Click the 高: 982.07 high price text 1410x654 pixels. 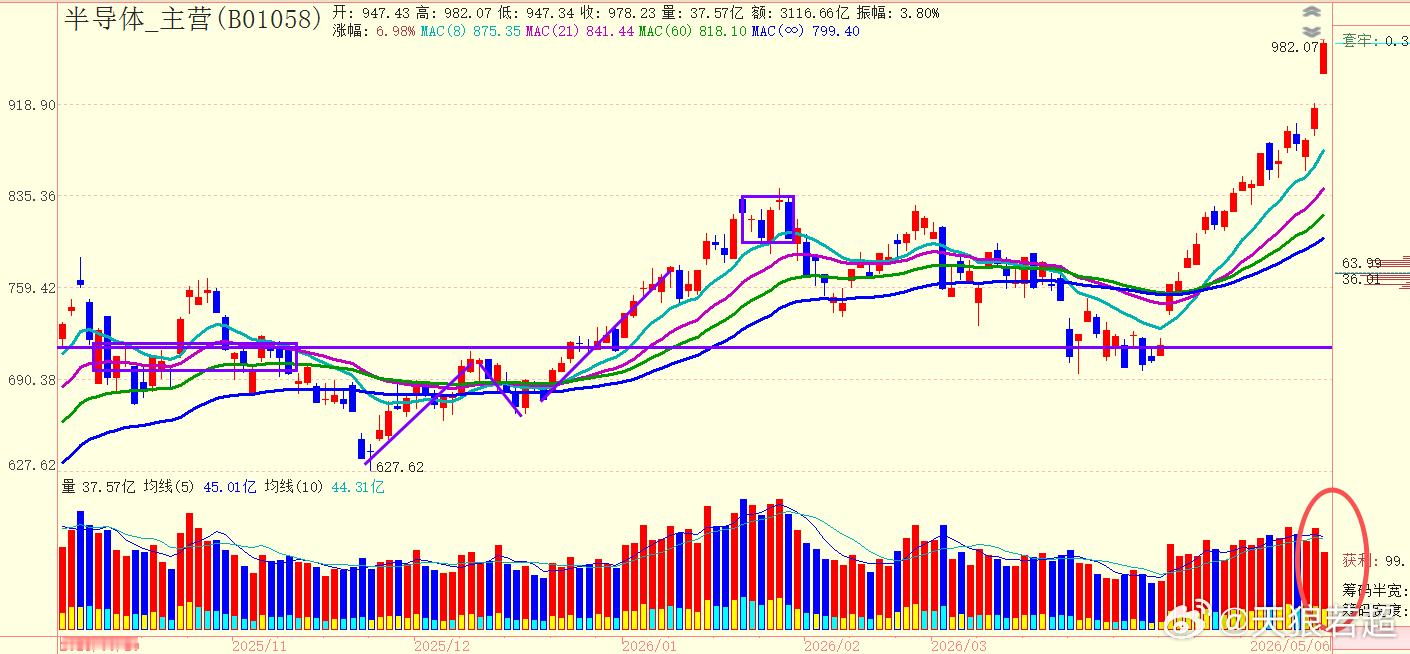click(455, 13)
